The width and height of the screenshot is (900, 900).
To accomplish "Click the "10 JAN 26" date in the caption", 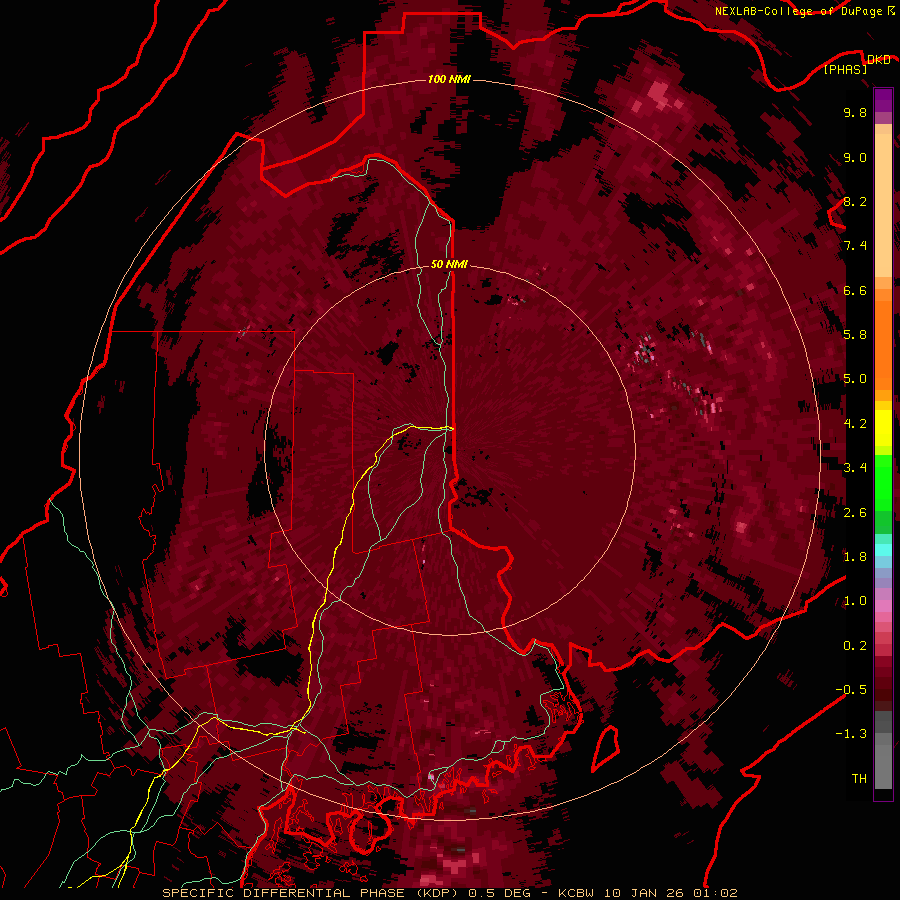I will tap(644, 893).
